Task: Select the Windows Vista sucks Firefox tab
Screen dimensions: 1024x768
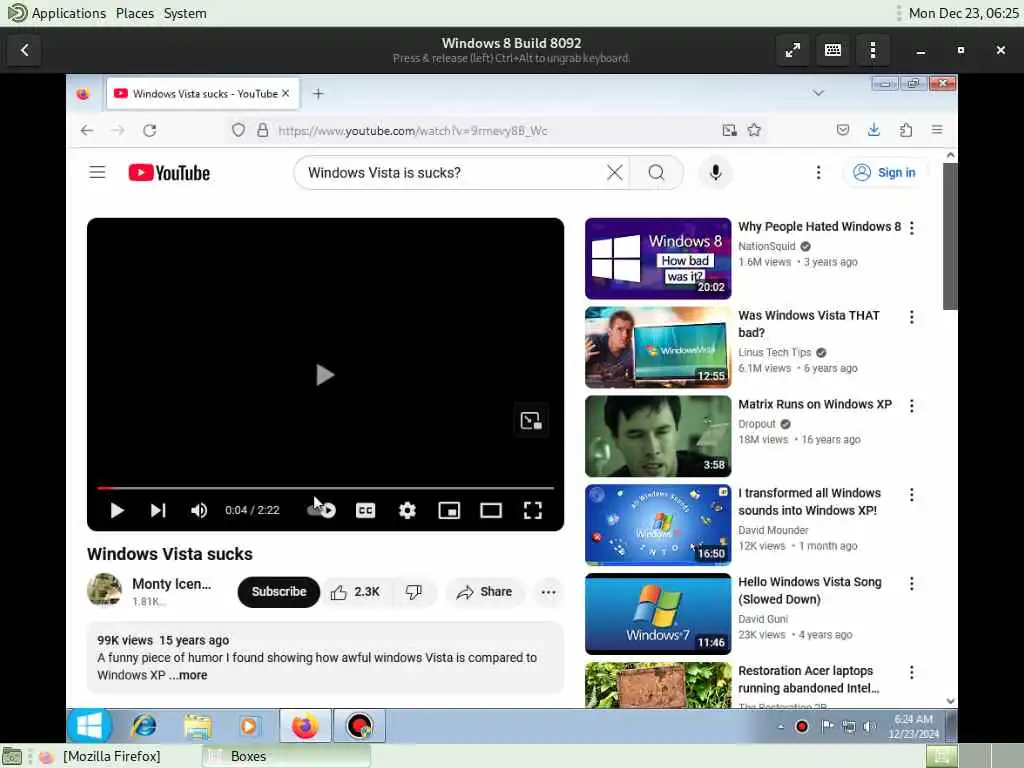Action: [x=202, y=93]
